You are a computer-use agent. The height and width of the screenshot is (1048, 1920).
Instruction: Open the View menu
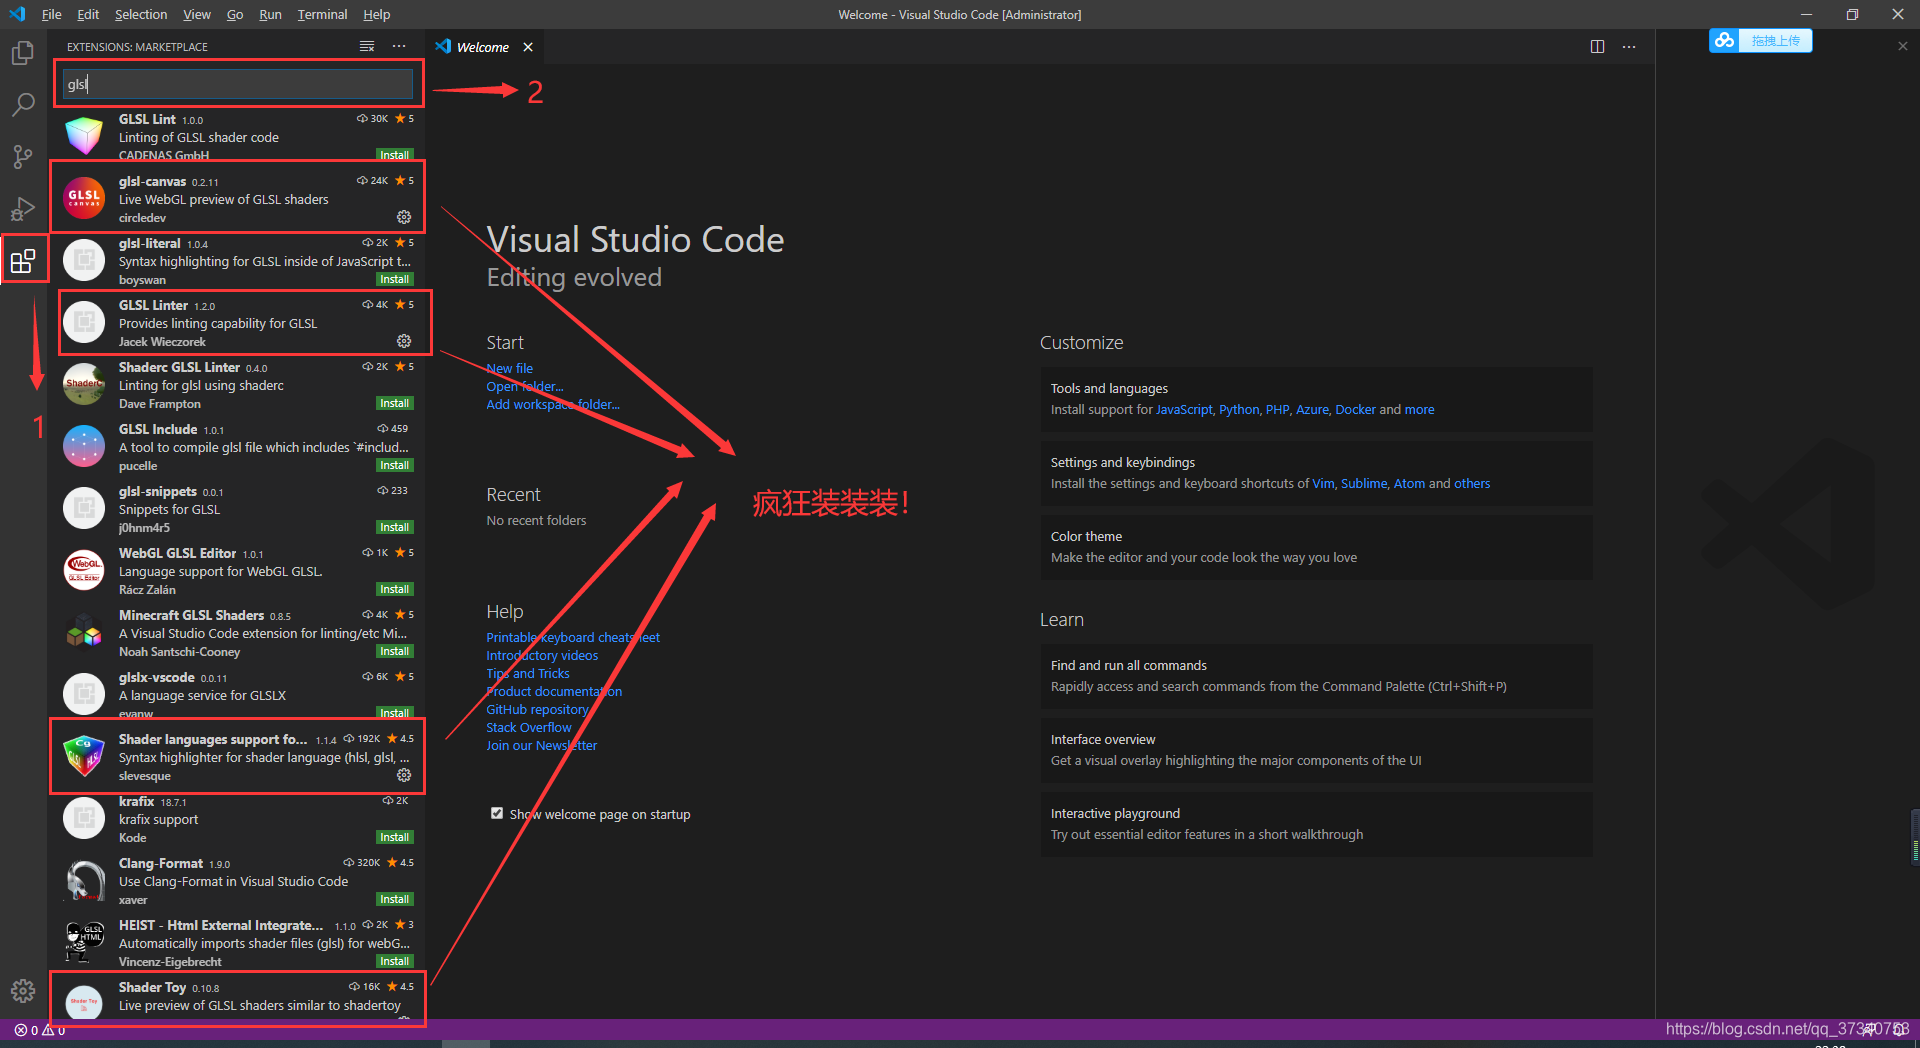pos(197,14)
